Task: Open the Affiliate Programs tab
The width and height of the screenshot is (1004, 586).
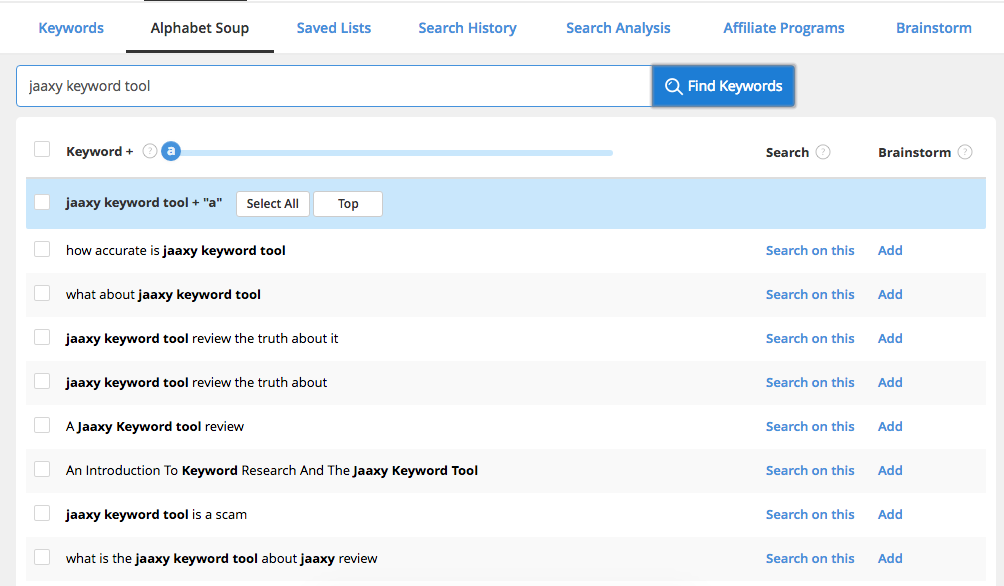Action: [x=784, y=28]
